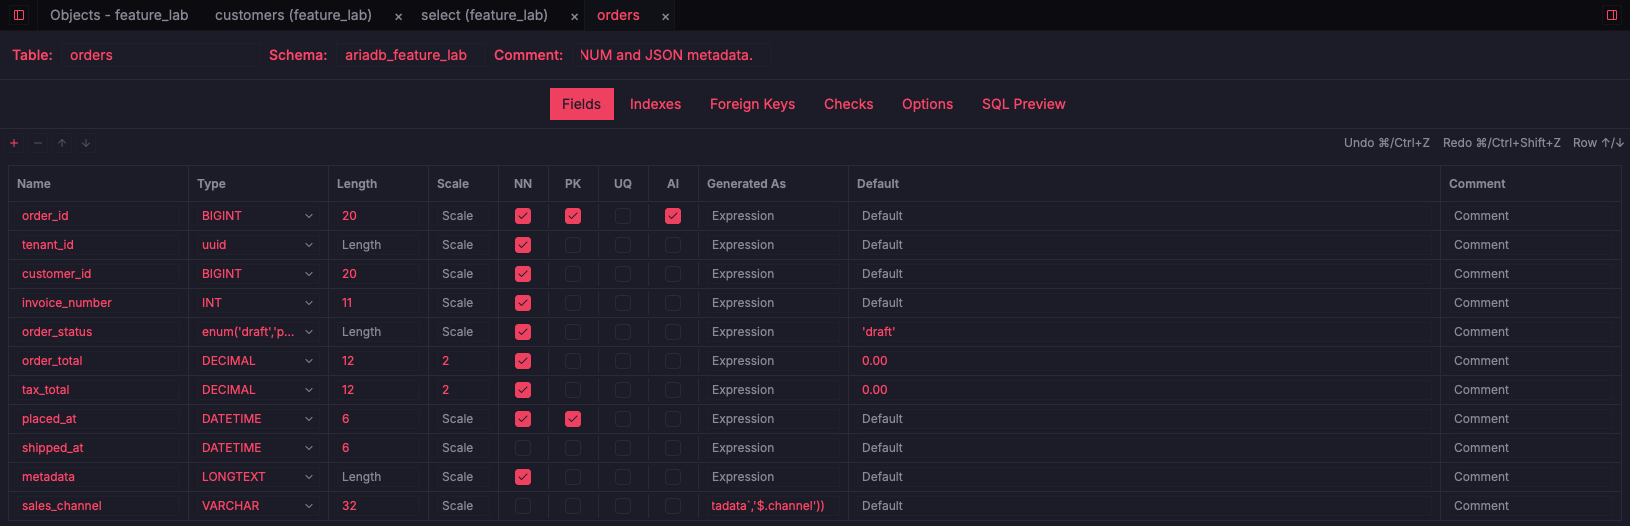
Task: Toggle the left sidebar panel icon
Action: pyautogui.click(x=19, y=15)
